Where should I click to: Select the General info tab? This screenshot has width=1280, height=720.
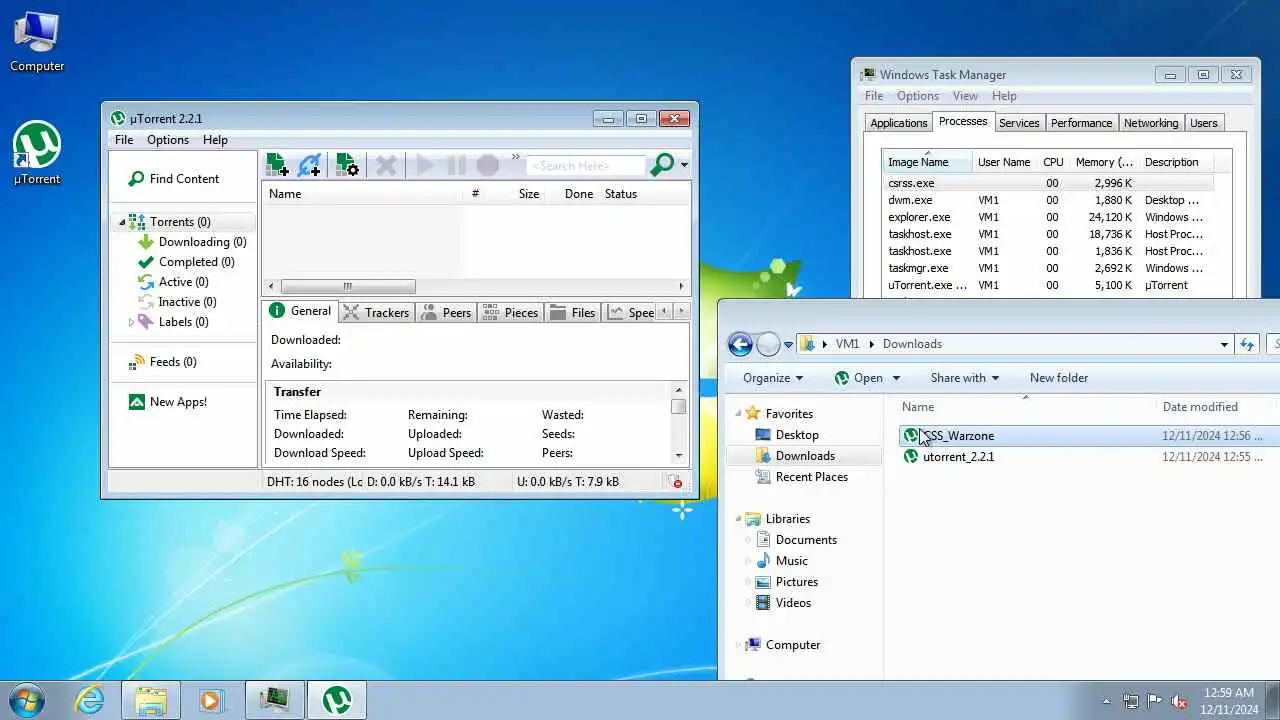tap(300, 311)
